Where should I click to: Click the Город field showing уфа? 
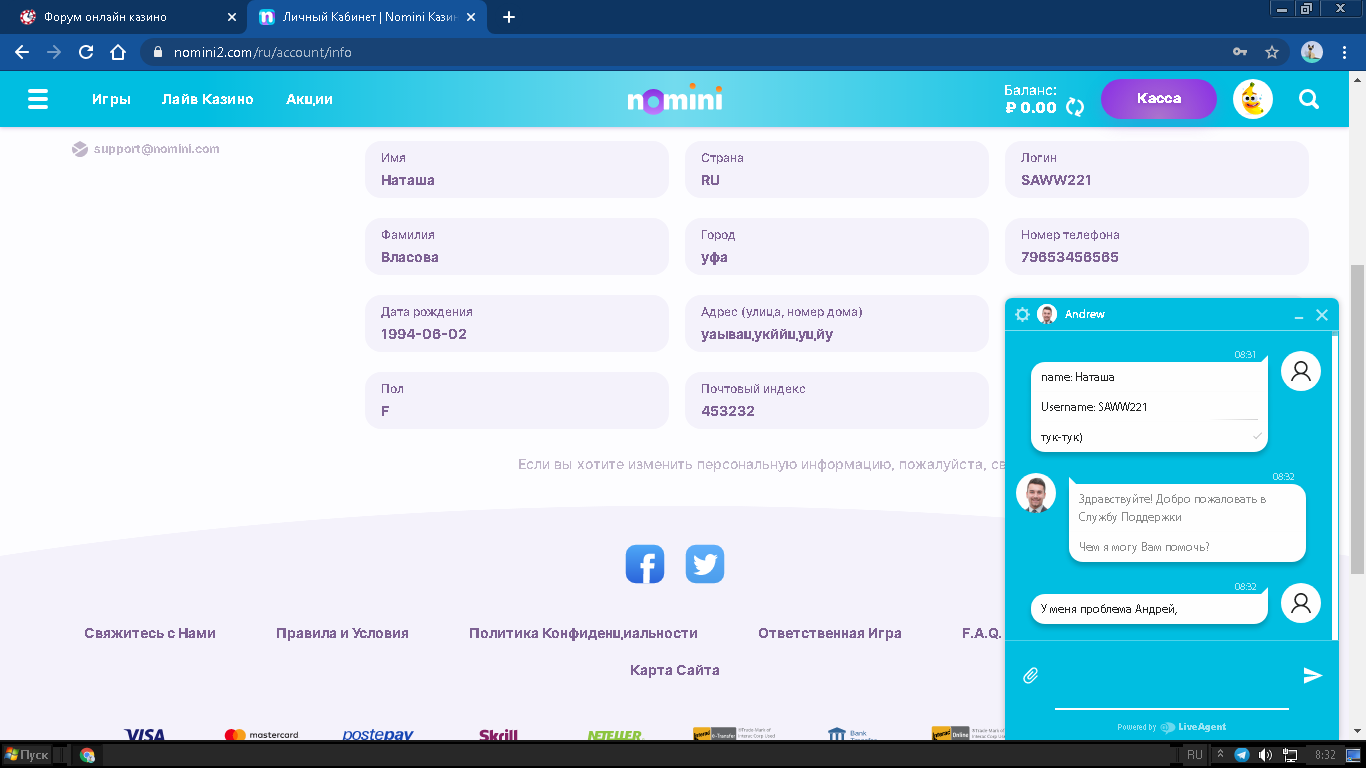837,246
